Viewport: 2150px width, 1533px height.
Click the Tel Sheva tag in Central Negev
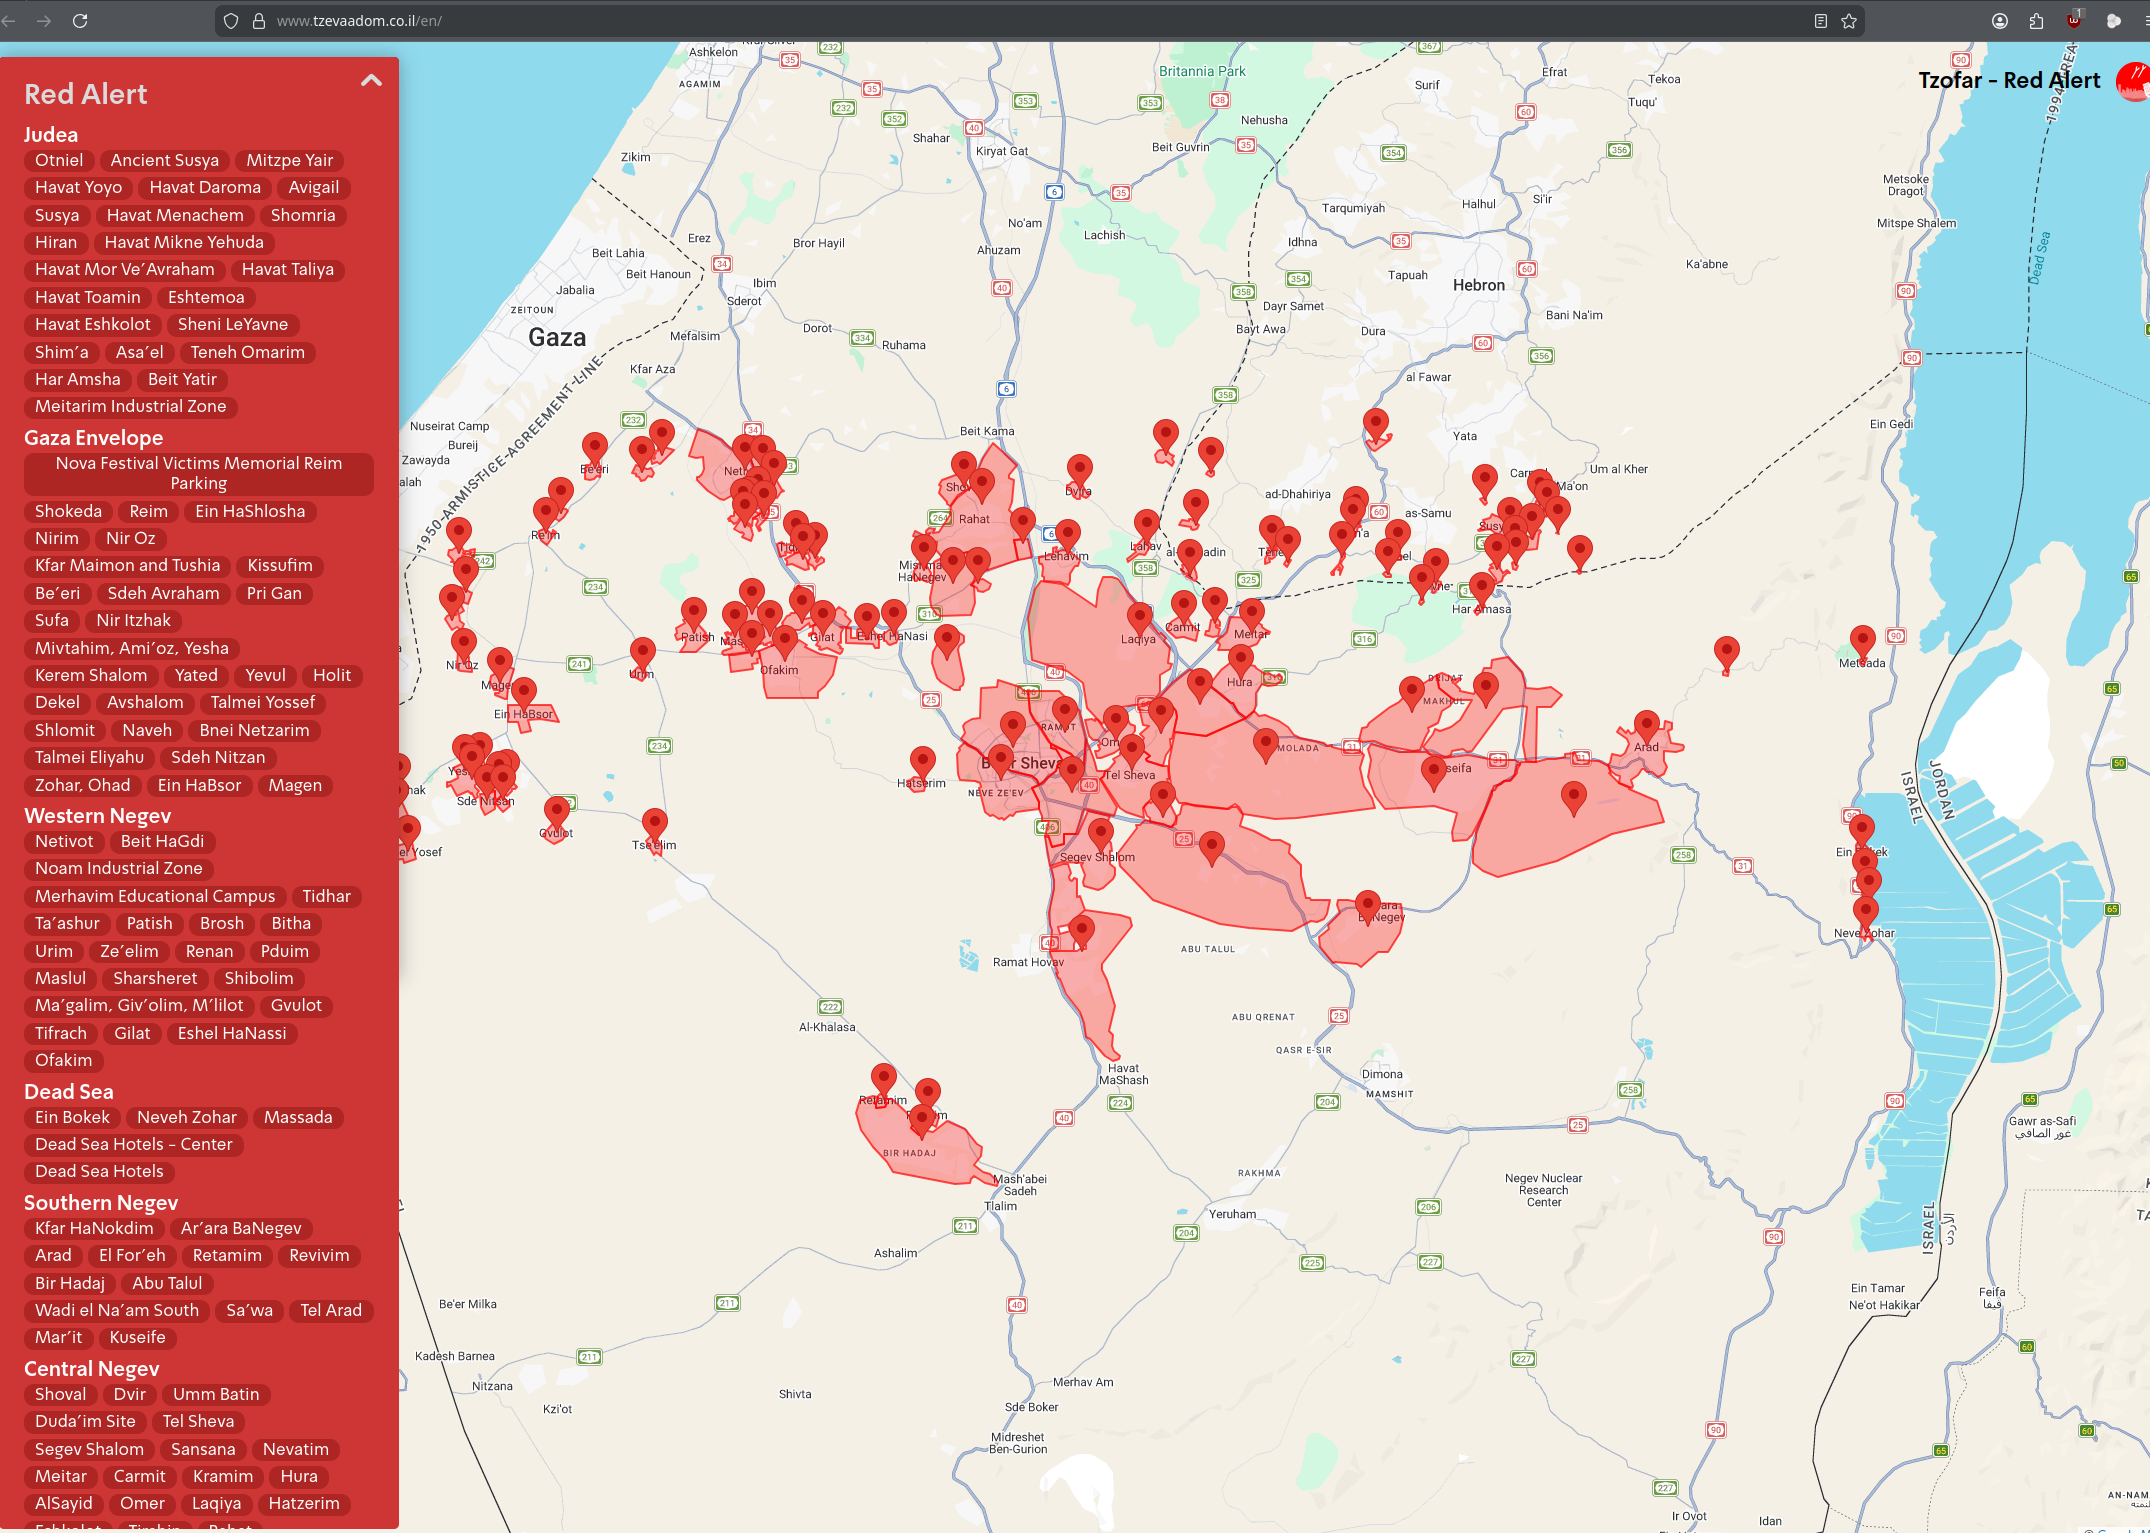click(198, 1421)
